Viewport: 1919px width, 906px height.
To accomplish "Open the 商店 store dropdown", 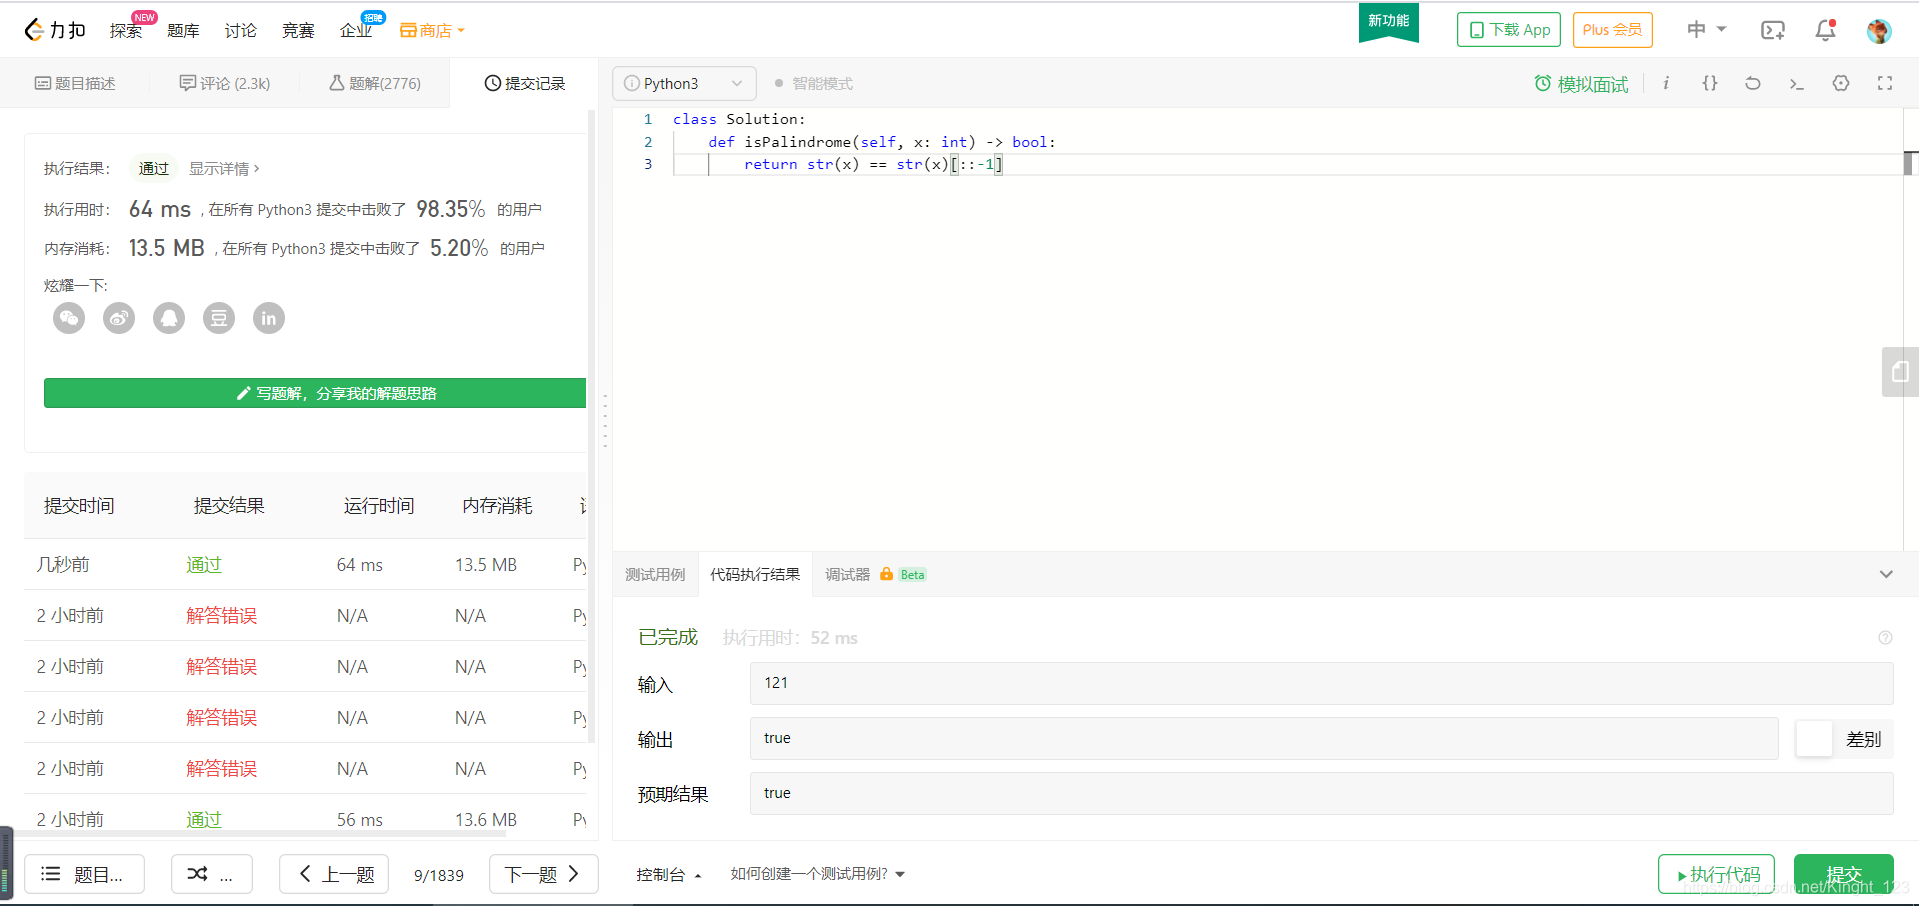I will click(x=432, y=31).
